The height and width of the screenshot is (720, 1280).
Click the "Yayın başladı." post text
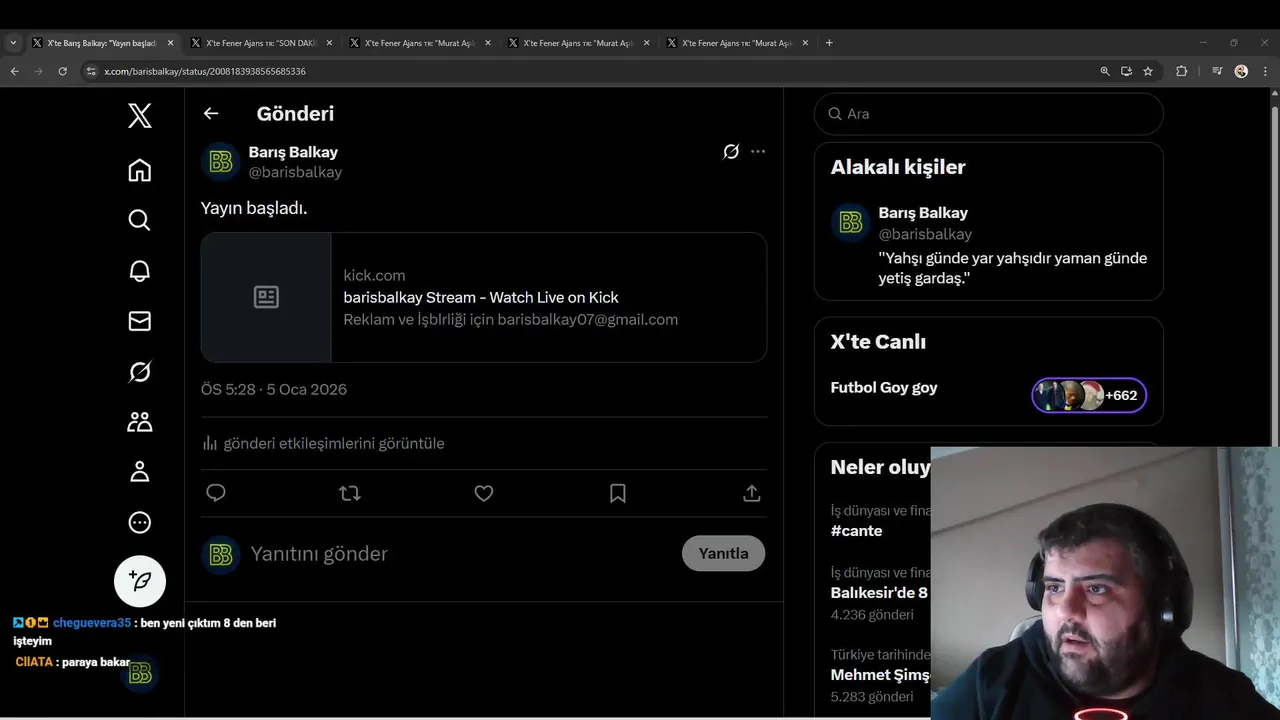pos(254,208)
